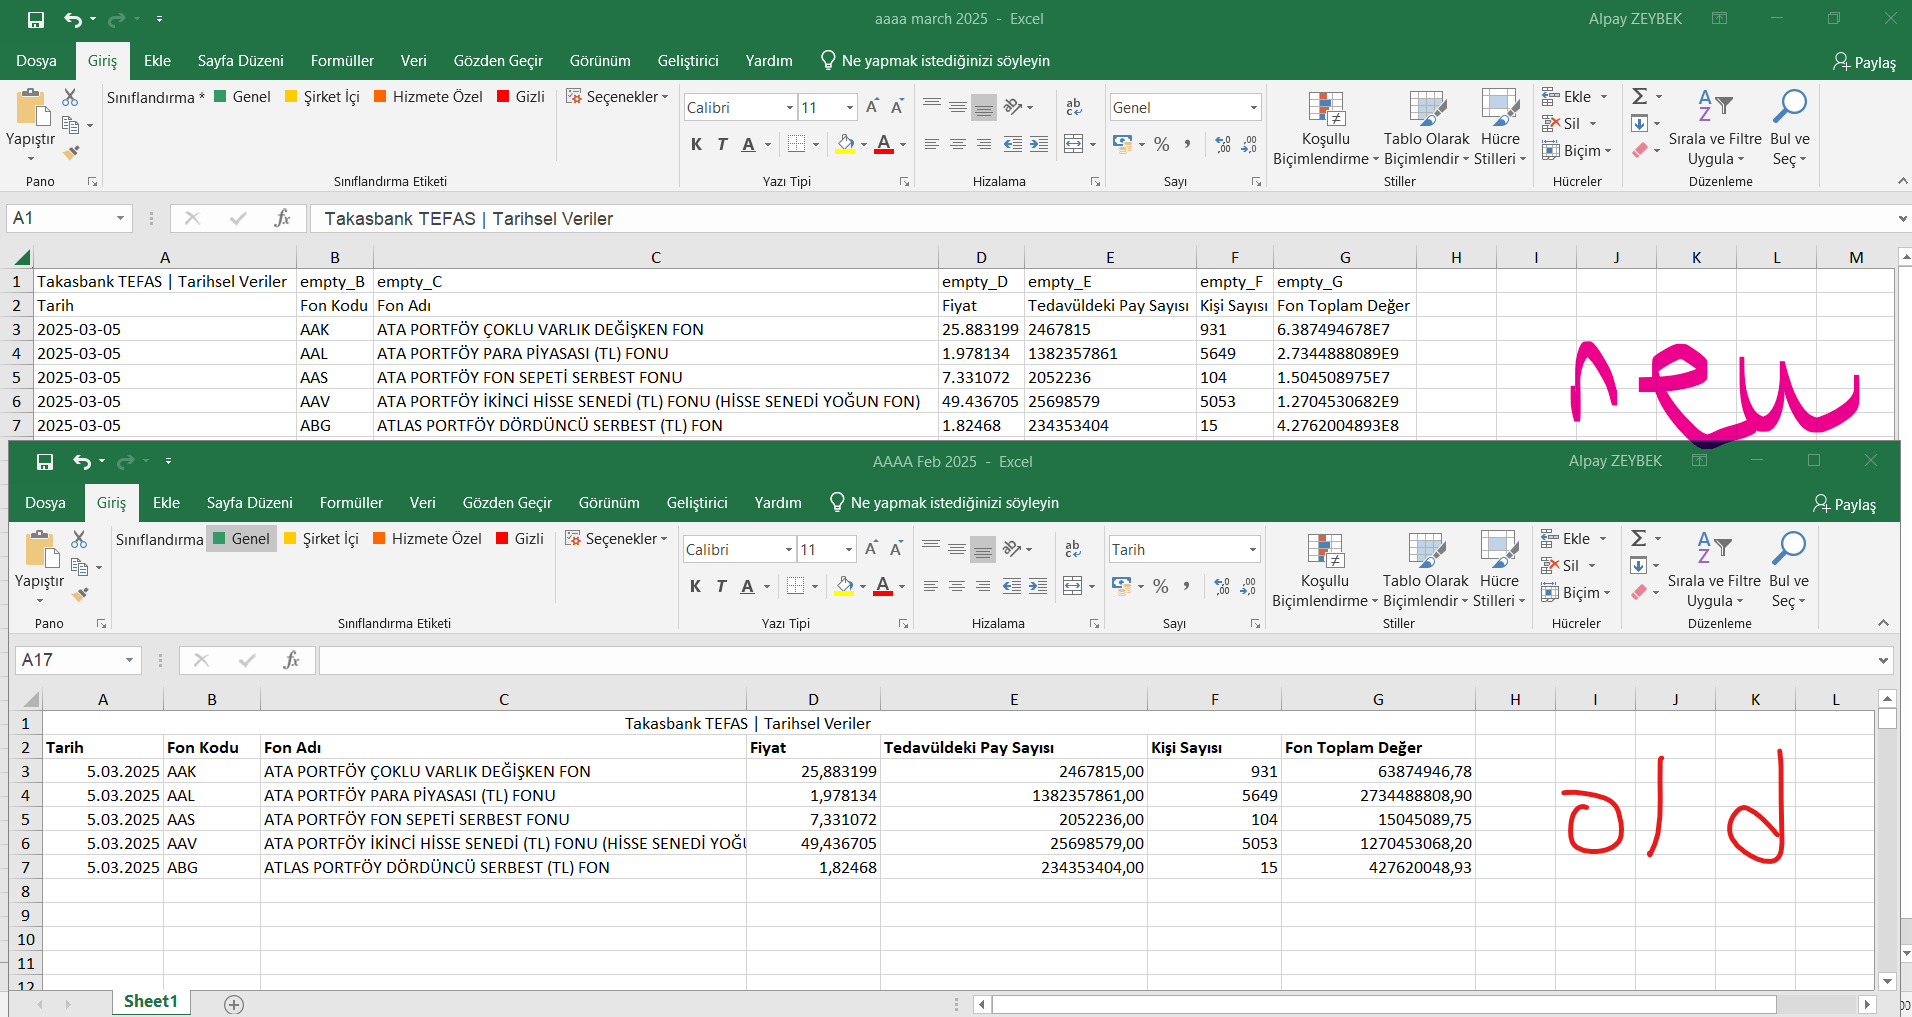Open Tablo Olarak Biçimlendir in march 2025 window
The image size is (1912, 1017).
click(x=1427, y=129)
